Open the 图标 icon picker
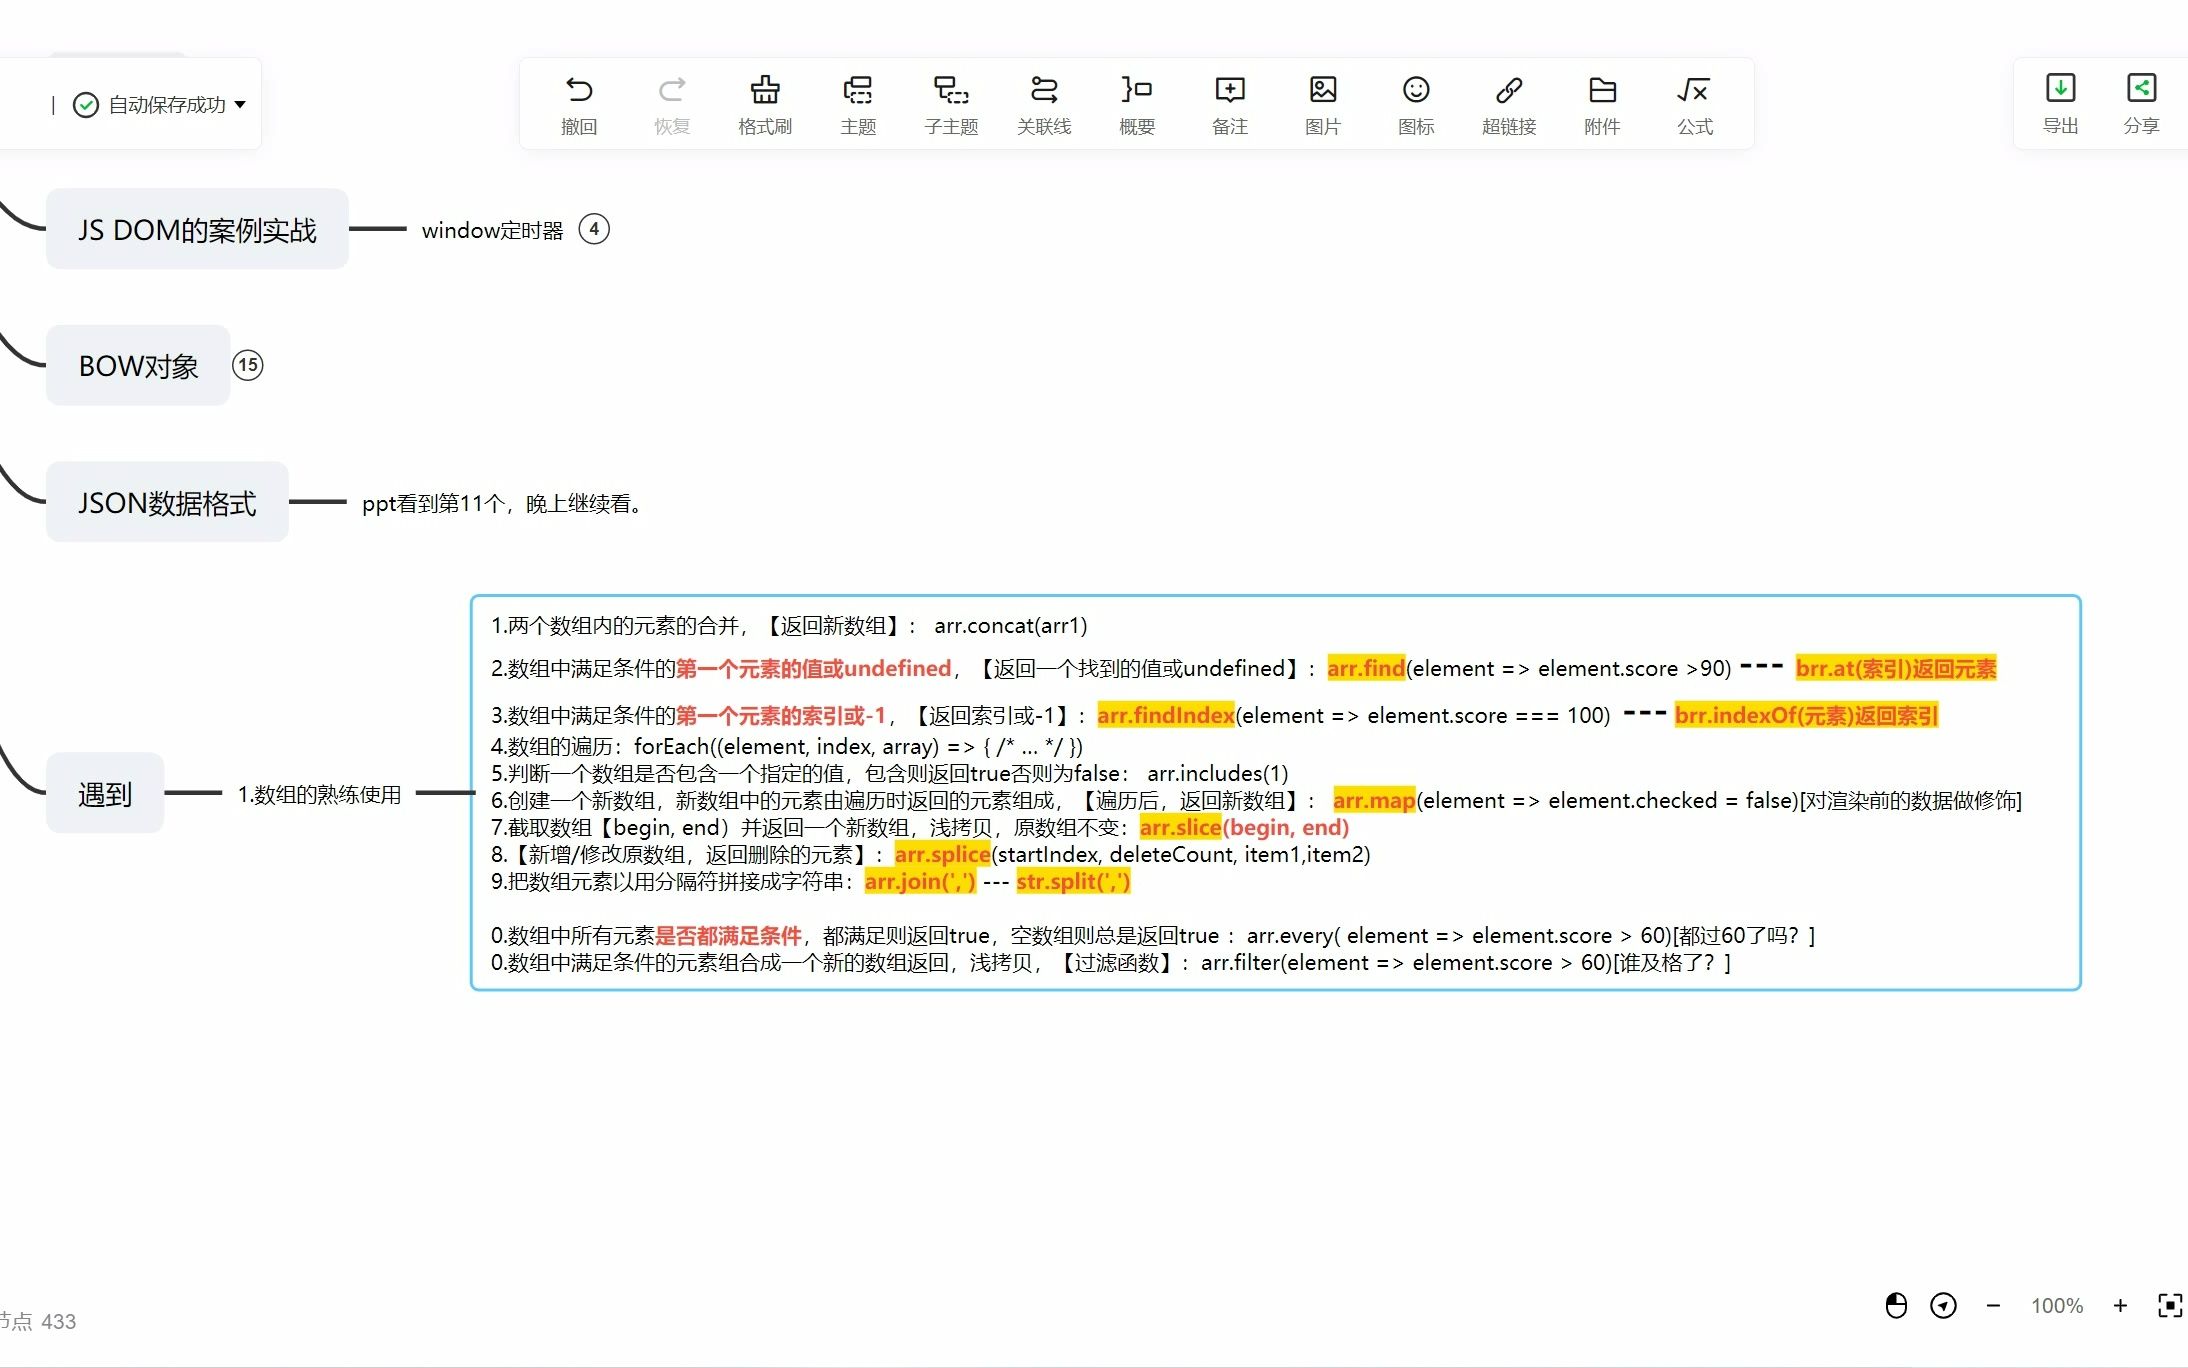The height and width of the screenshot is (1368, 2188). pyautogui.click(x=1416, y=105)
